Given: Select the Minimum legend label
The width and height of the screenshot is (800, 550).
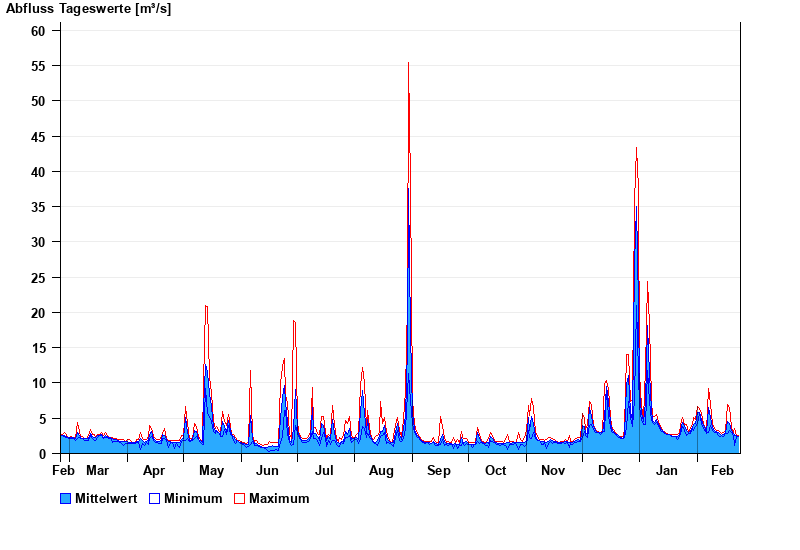Looking at the screenshot, I should click(x=193, y=498).
